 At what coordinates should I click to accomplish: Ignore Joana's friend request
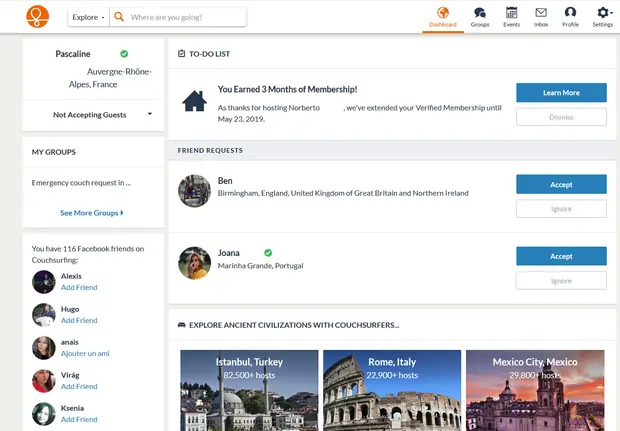click(x=561, y=280)
